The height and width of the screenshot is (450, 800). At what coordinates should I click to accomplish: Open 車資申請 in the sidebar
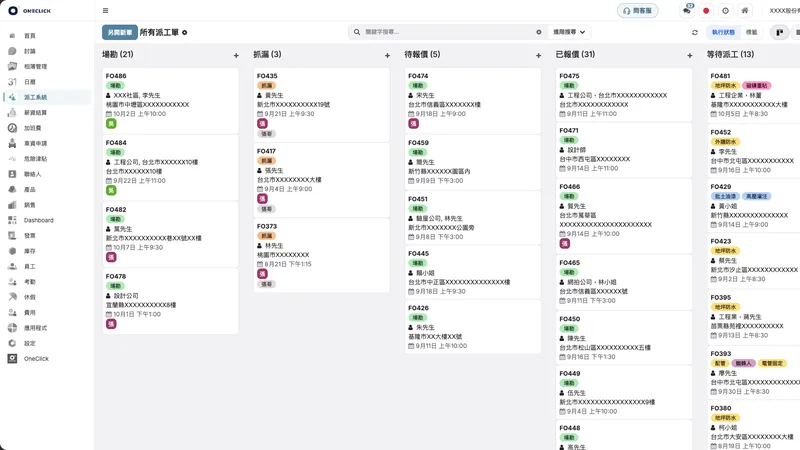tap(35, 143)
